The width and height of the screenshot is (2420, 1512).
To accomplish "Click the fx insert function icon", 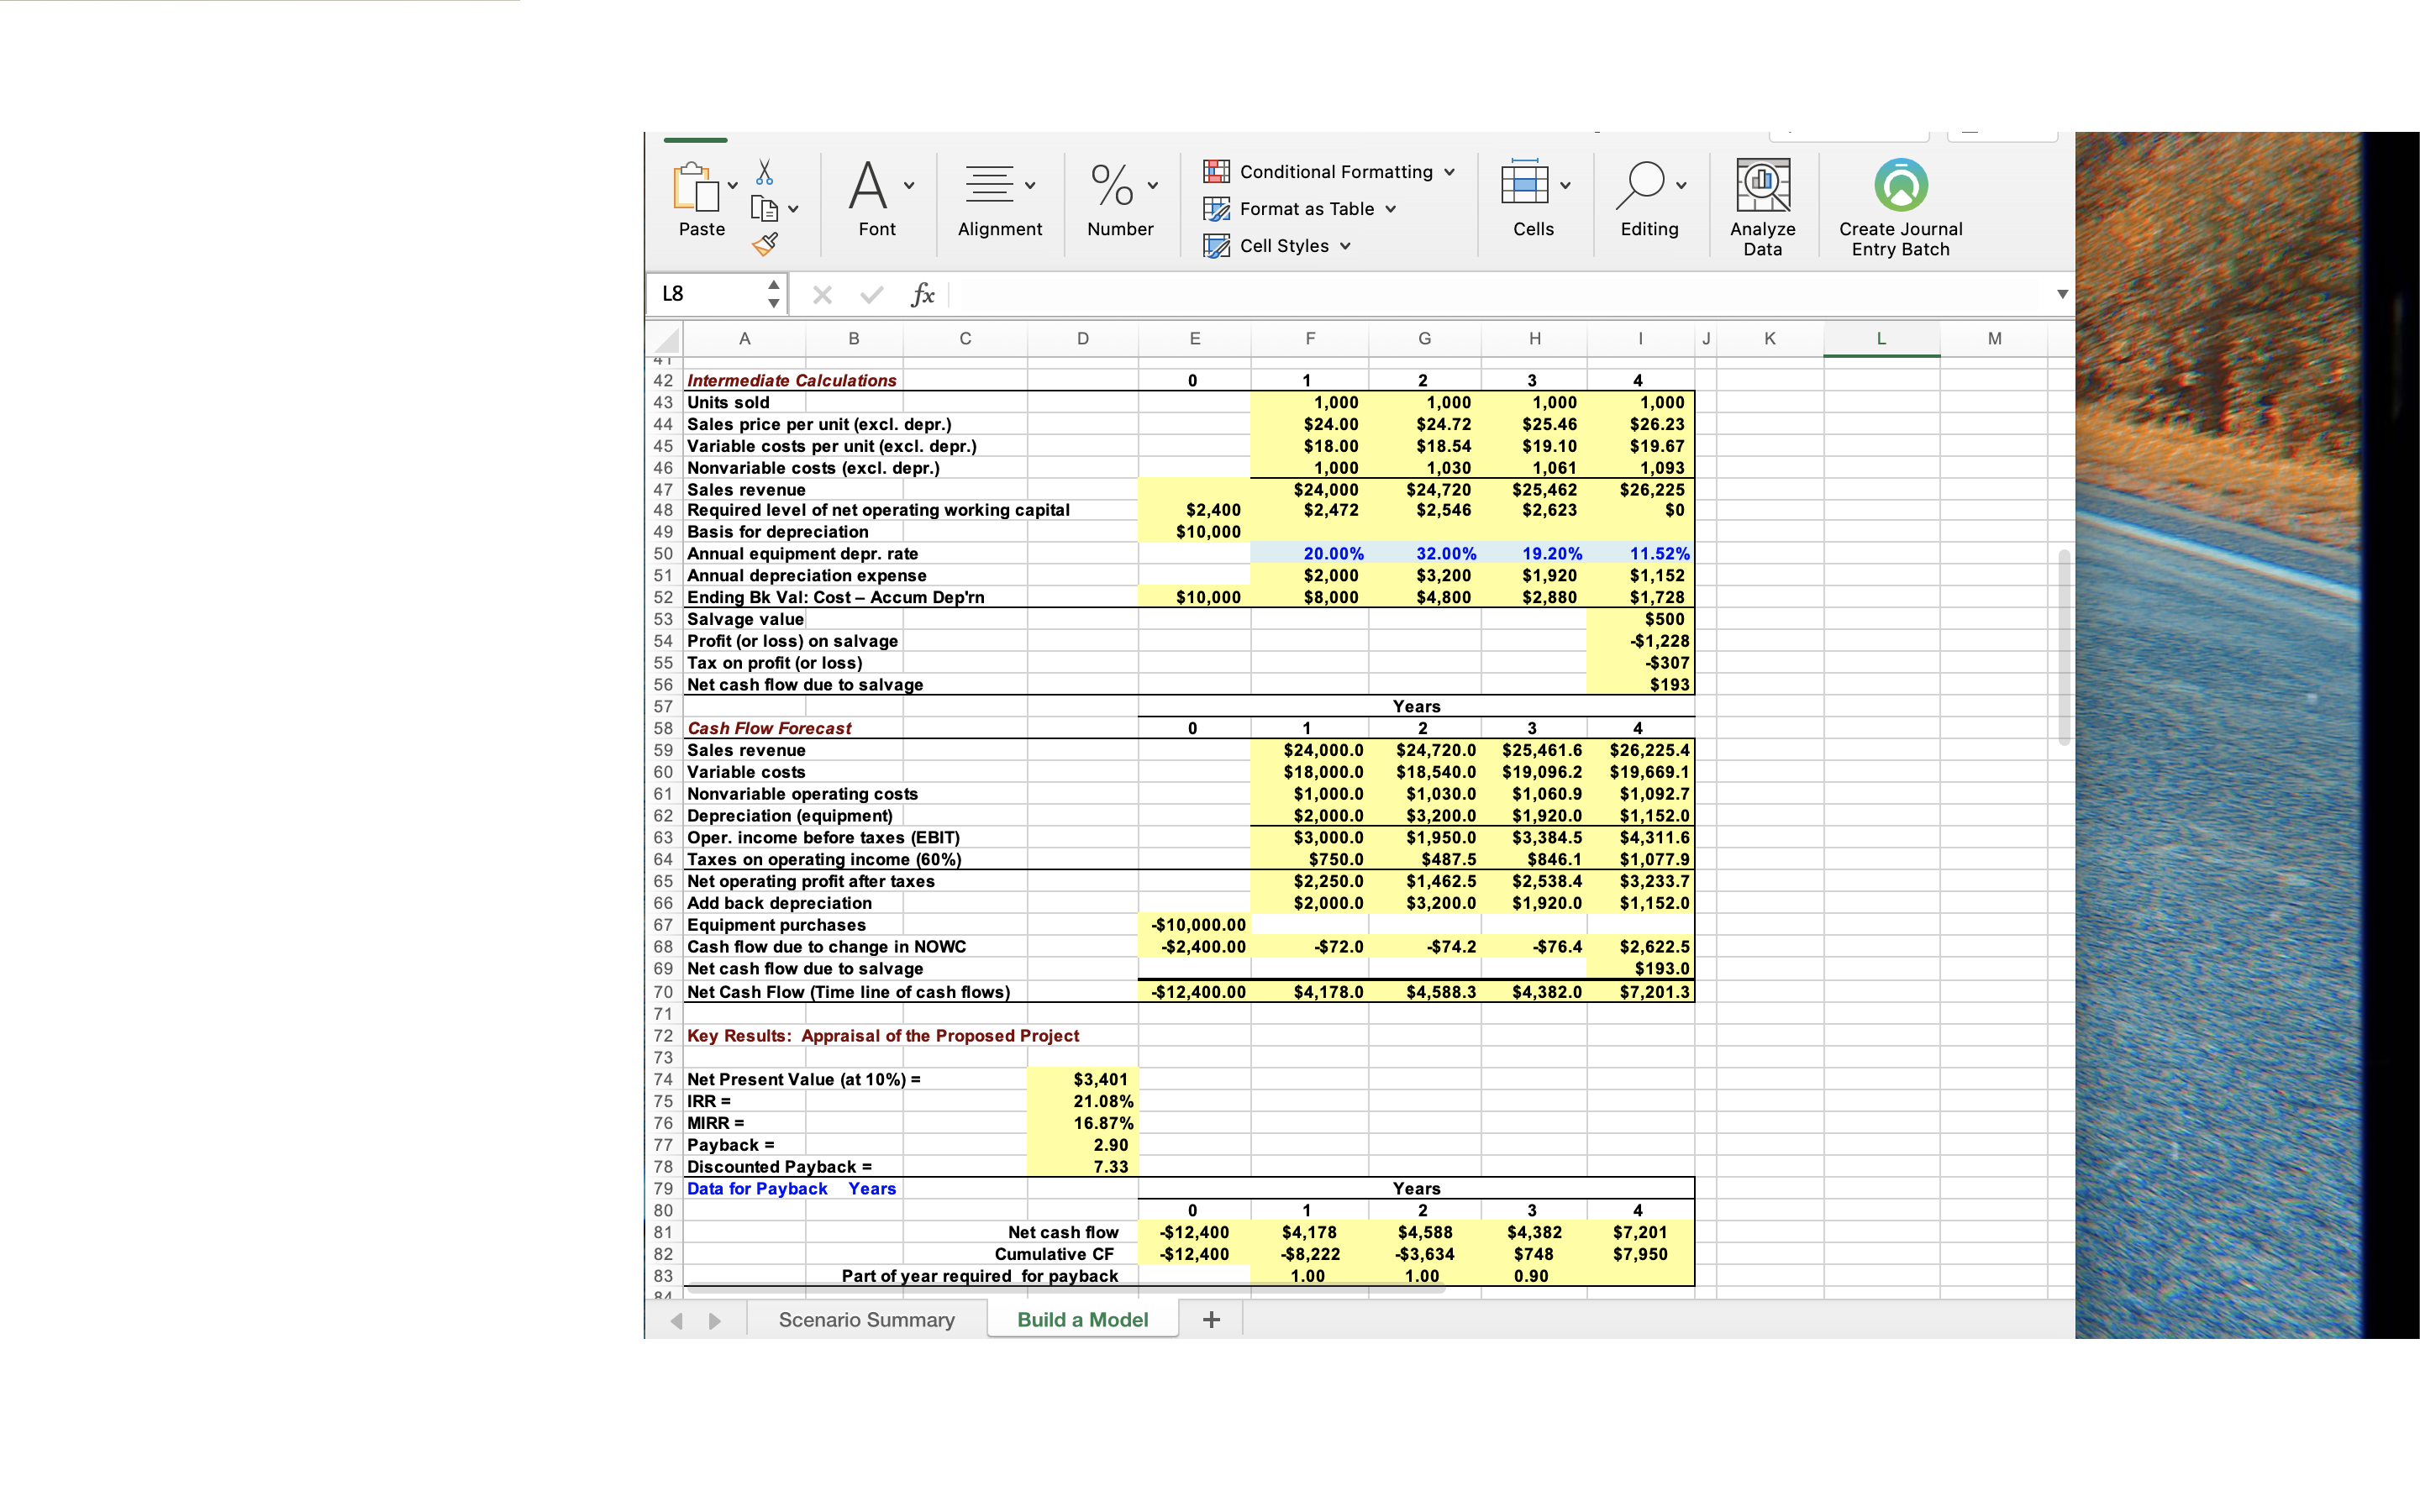I will [922, 294].
